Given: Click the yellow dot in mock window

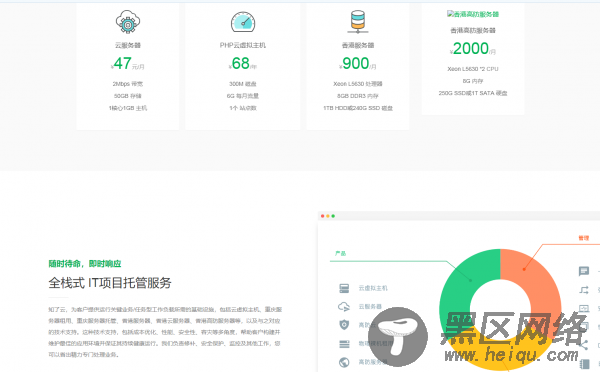Looking at the screenshot, I should click(328, 216).
